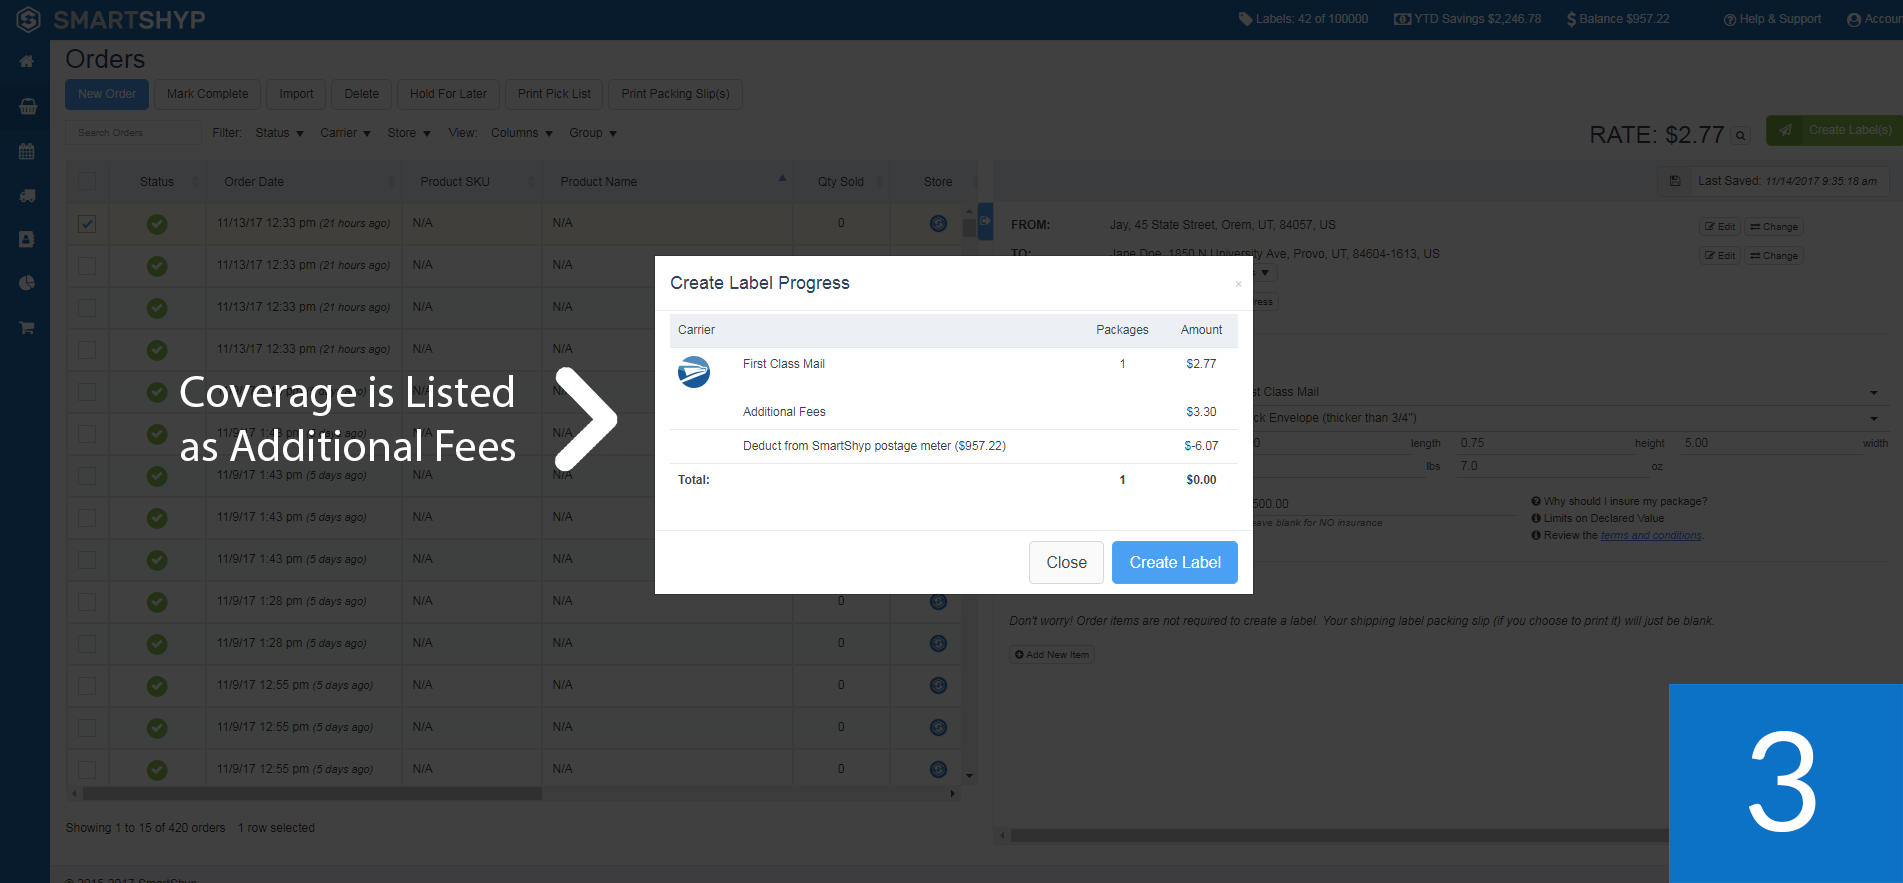This screenshot has height=883, width=1903.
Task: Open the Store filter dropdown
Action: tap(409, 133)
